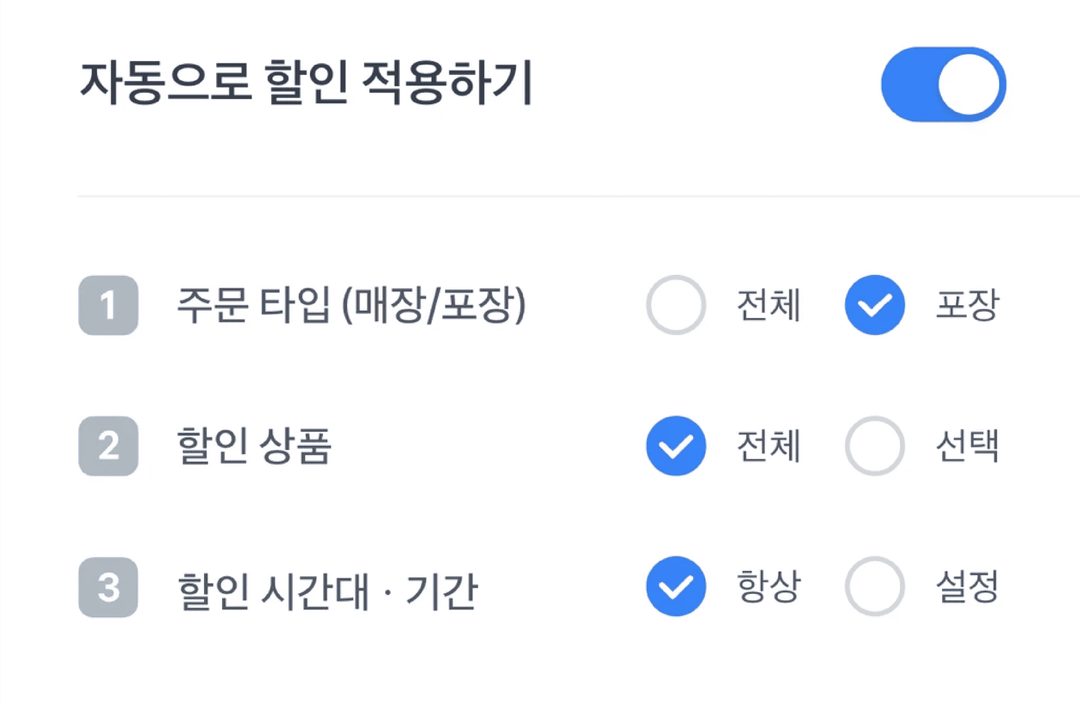Click the number 2 step badge
Screen dimensions: 1080x707
pos(108,446)
